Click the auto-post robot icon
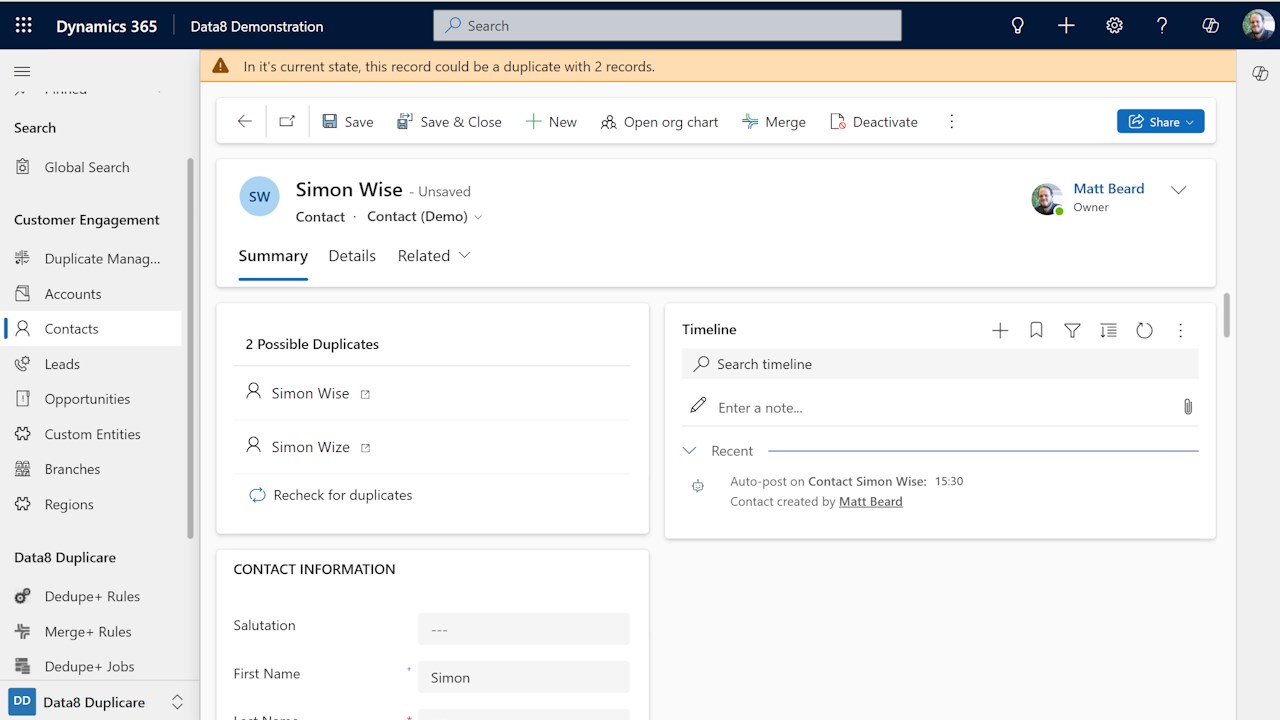Viewport: 1280px width, 720px height. click(x=698, y=486)
